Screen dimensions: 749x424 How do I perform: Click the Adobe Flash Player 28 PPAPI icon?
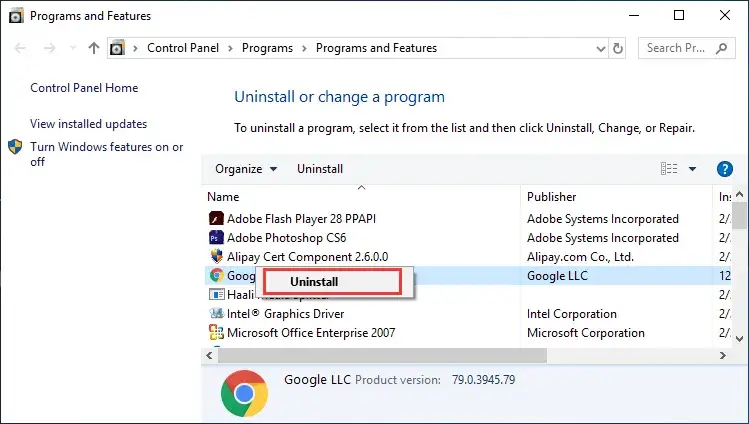tap(216, 219)
